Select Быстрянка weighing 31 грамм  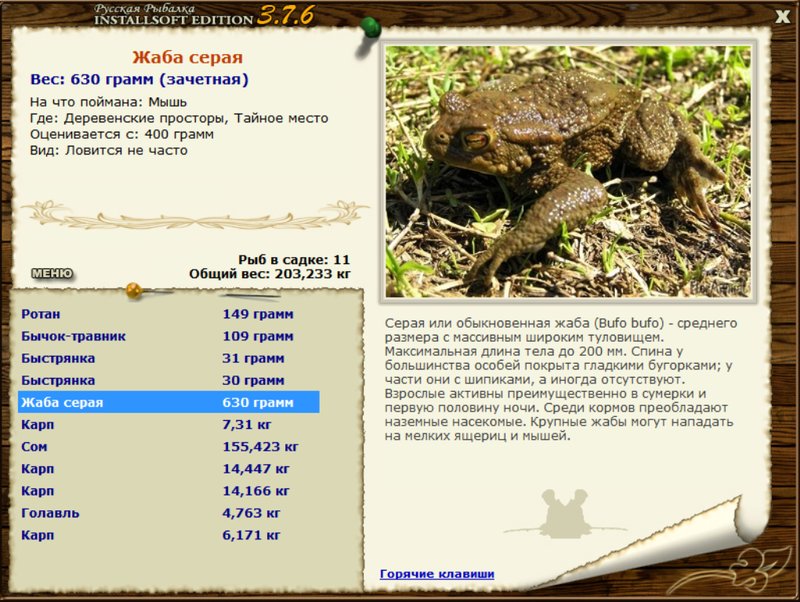coord(168,358)
